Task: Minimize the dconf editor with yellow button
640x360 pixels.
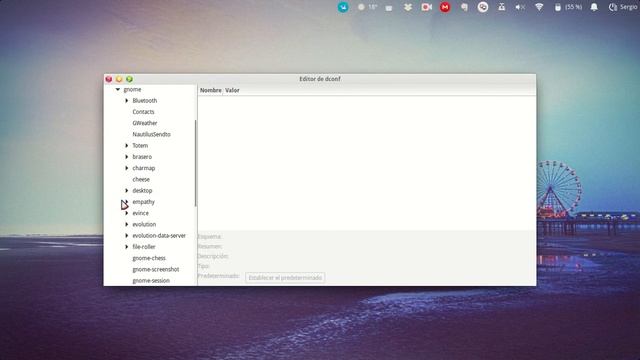Action: tap(119, 79)
